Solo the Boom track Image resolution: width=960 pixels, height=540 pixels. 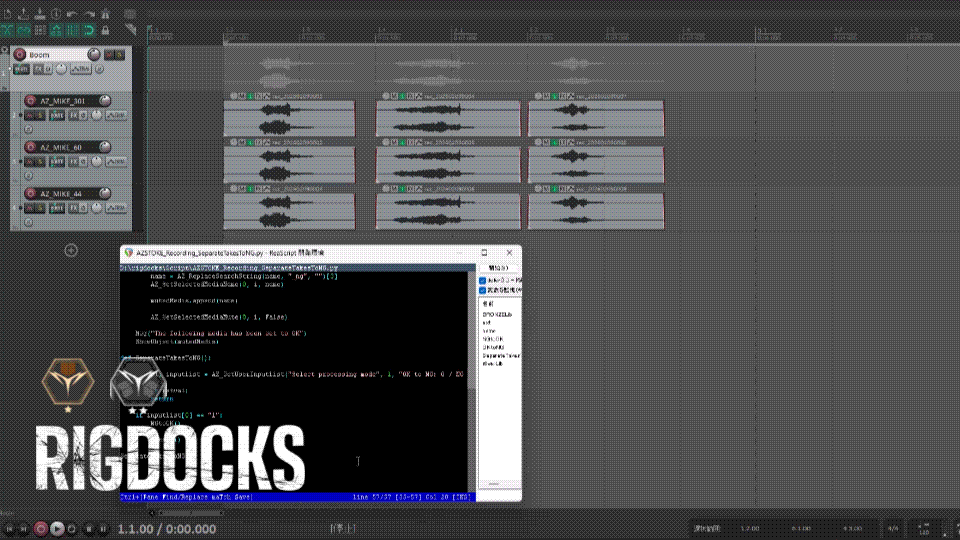[x=120, y=54]
